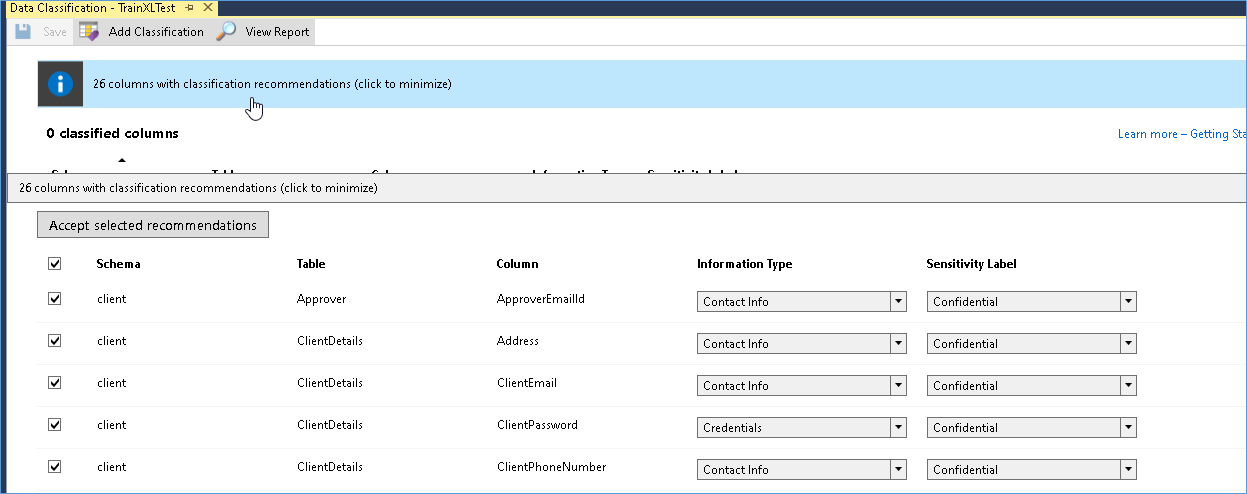Click the pin icon on the document tab
1247x494 pixels.
[x=189, y=7]
